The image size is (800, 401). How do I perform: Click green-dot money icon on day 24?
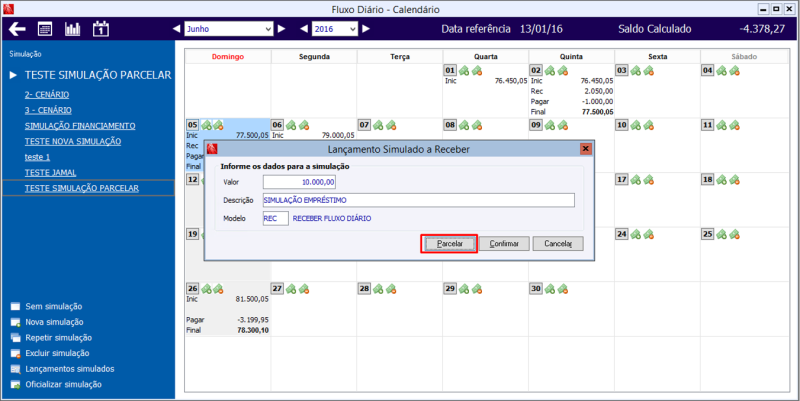click(x=636, y=234)
